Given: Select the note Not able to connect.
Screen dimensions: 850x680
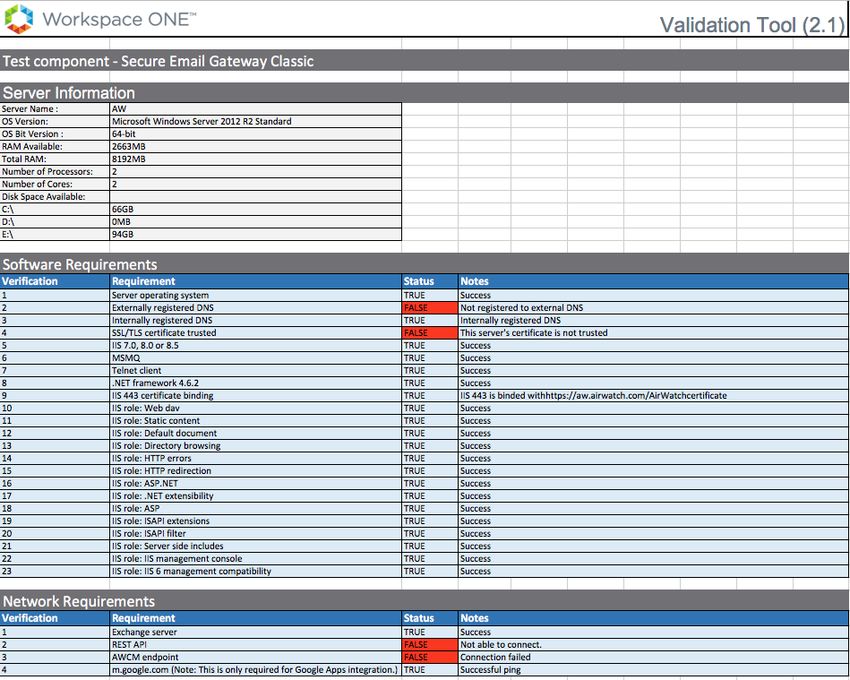Looking at the screenshot, I should [653, 644].
